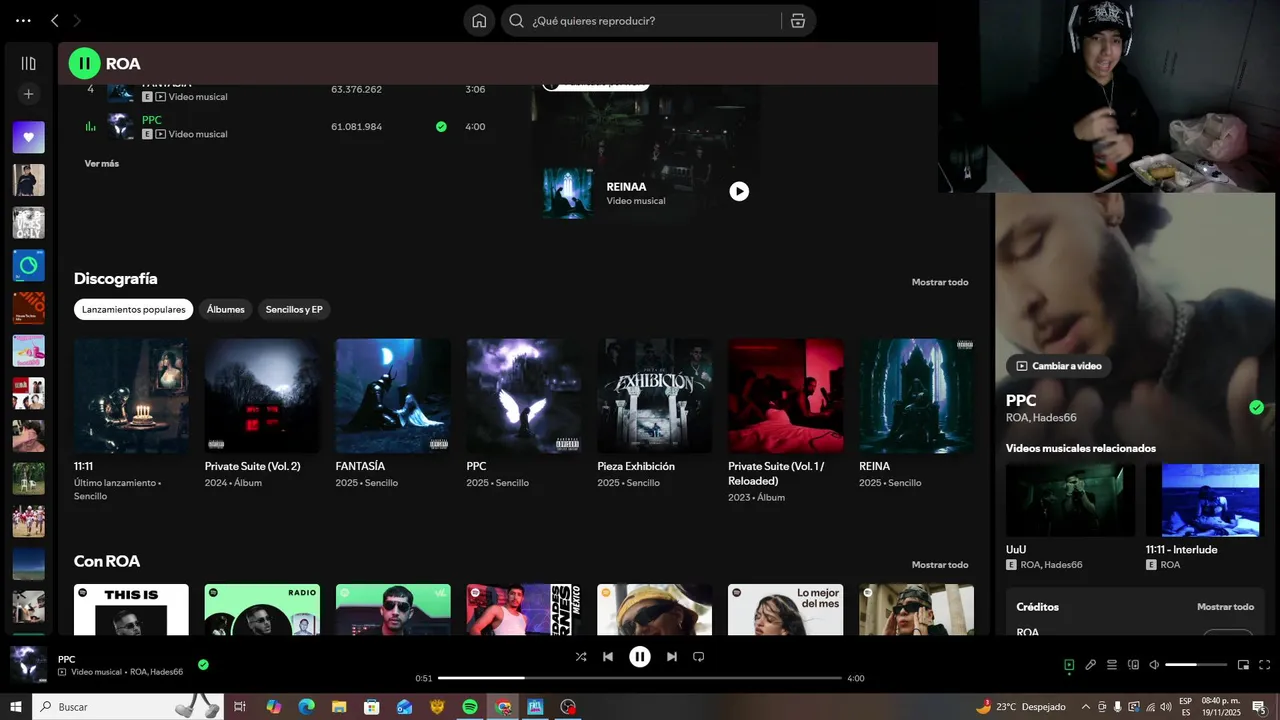Open Windows notification center
1280x720 pixels.
pos(1258,707)
